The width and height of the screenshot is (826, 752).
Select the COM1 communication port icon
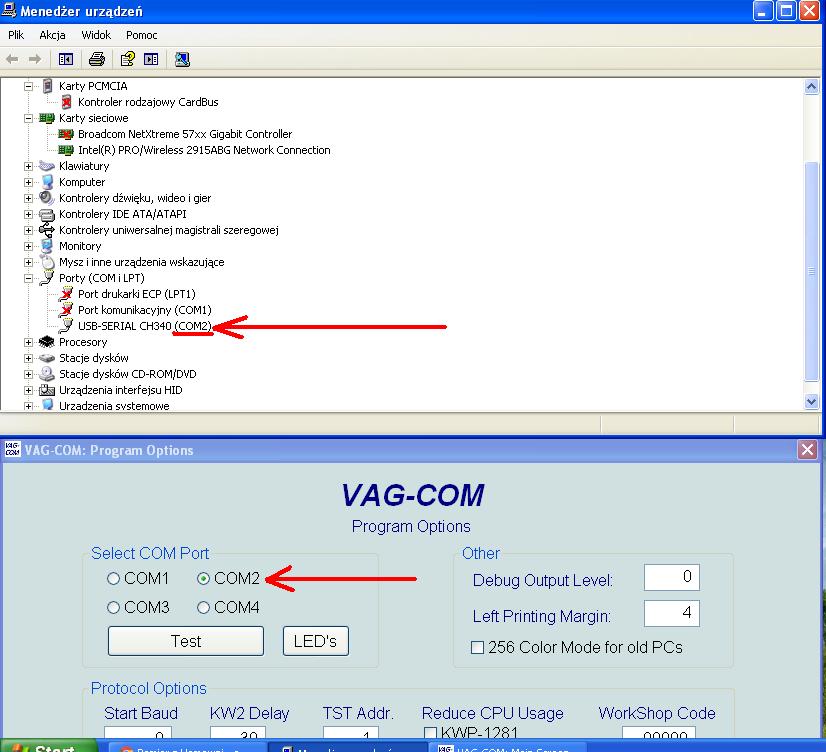(66, 310)
